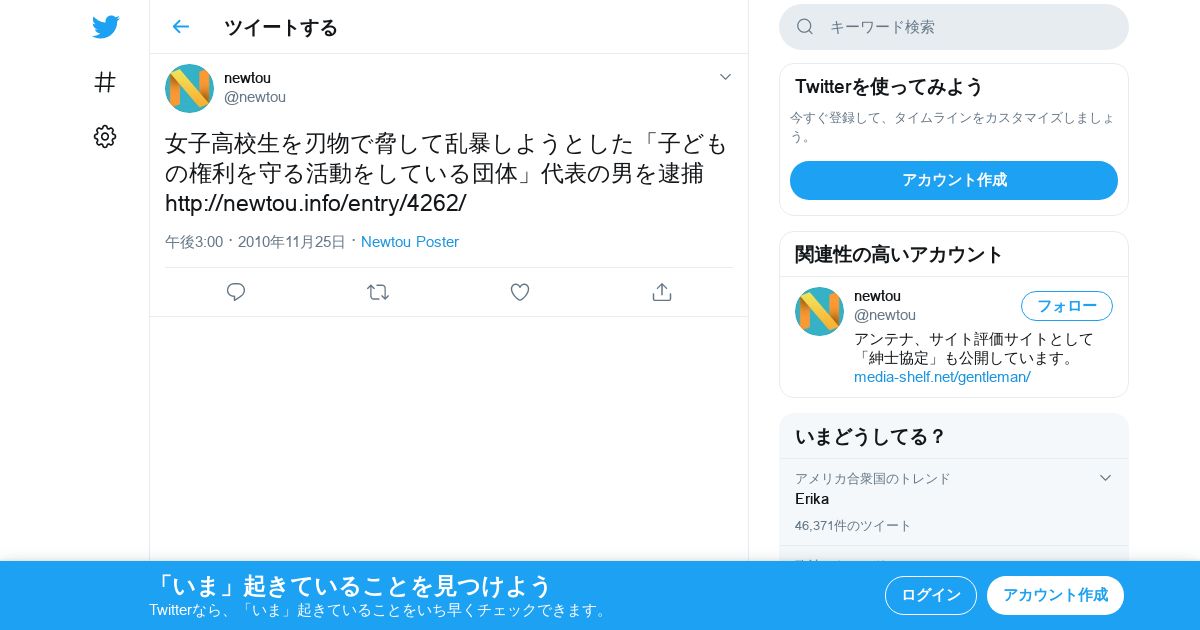
Task: Expand the tweet options chevron
Action: point(726,77)
